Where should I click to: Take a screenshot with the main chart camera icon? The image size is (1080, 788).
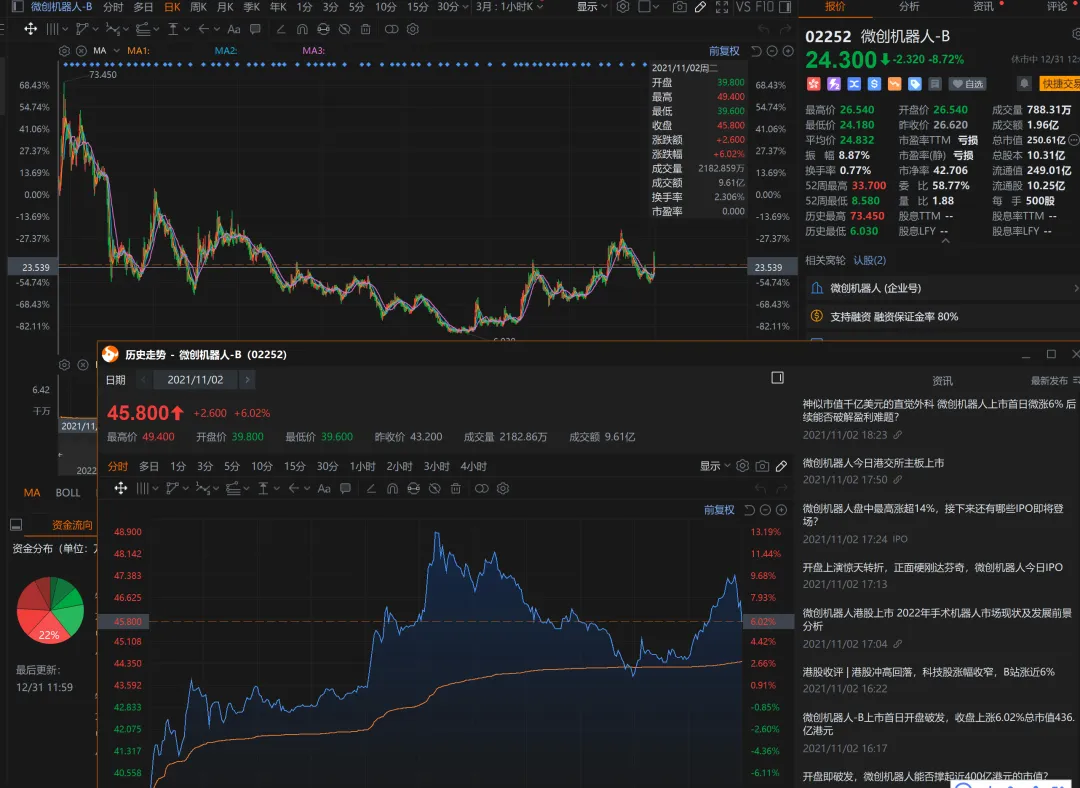679,7
